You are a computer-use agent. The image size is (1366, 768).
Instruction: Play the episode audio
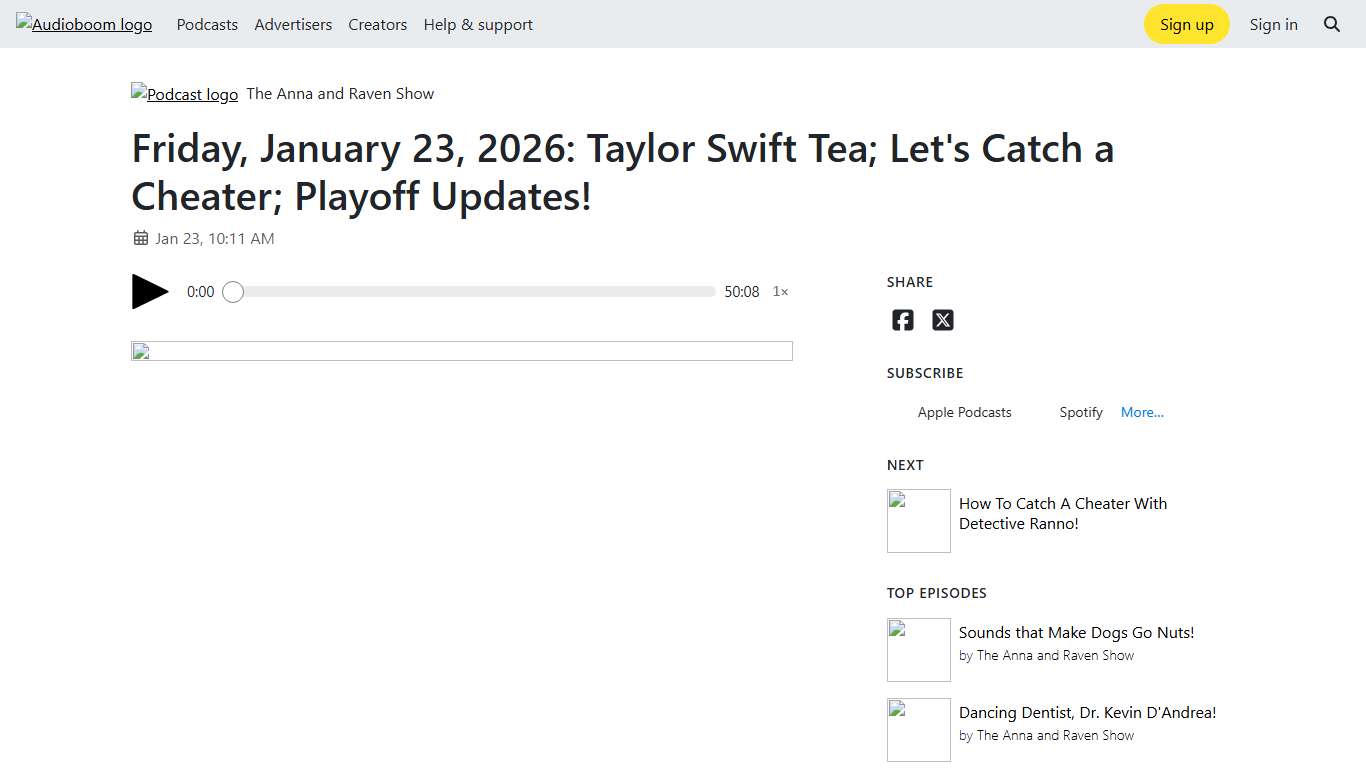click(x=148, y=291)
